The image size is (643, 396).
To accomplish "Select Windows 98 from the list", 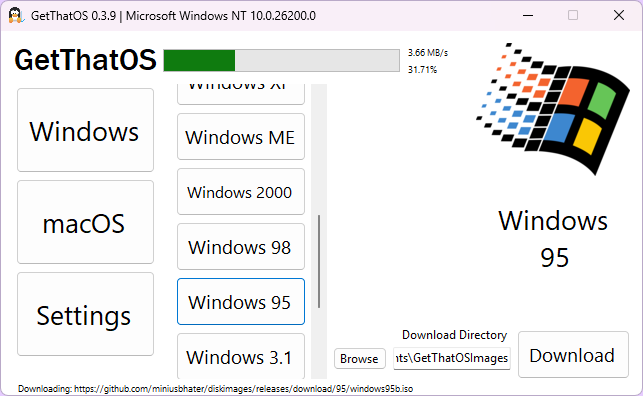I will click(241, 247).
